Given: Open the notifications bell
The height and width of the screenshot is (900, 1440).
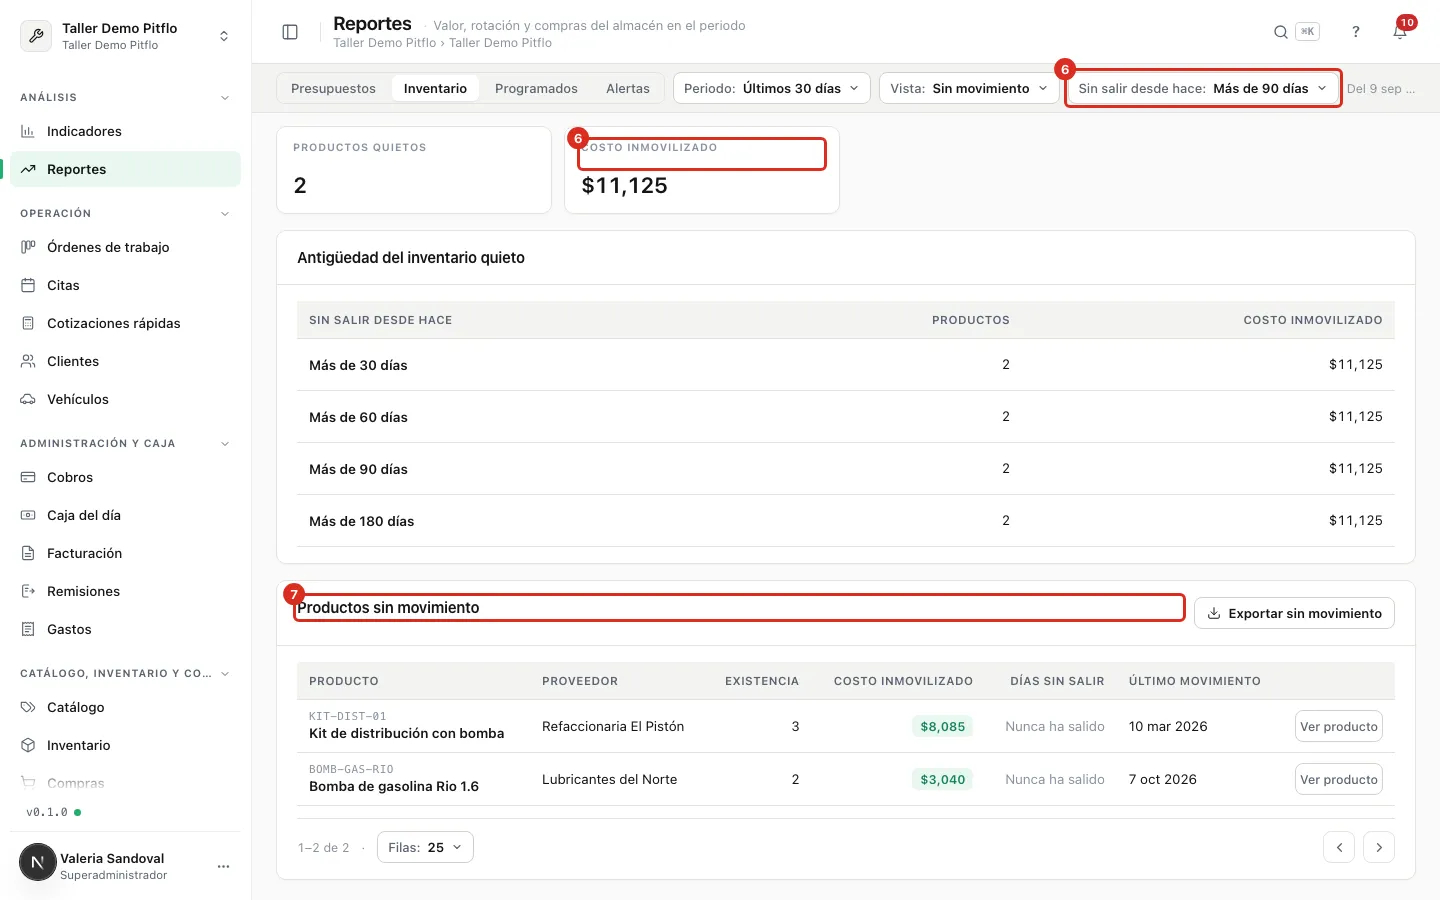Looking at the screenshot, I should point(1400,32).
